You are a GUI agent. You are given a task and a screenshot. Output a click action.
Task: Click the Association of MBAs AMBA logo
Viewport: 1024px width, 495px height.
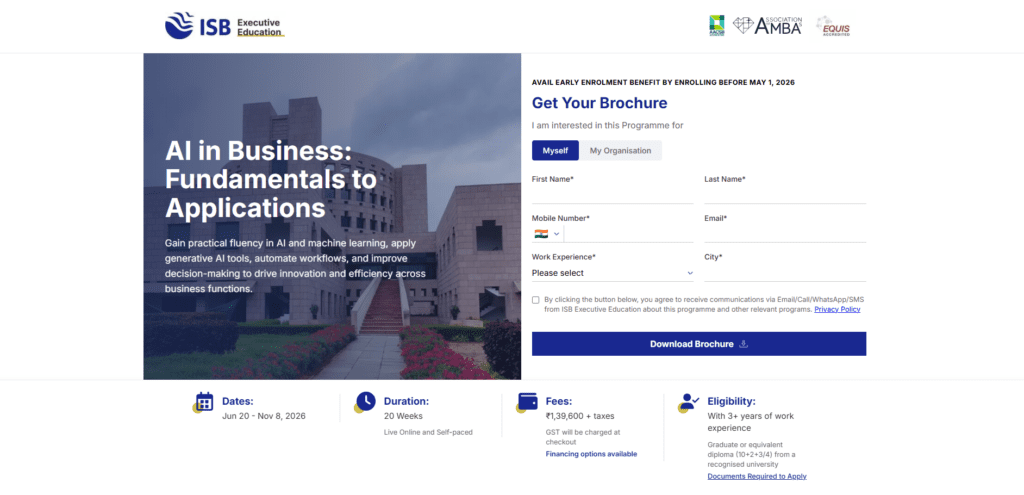click(x=767, y=26)
